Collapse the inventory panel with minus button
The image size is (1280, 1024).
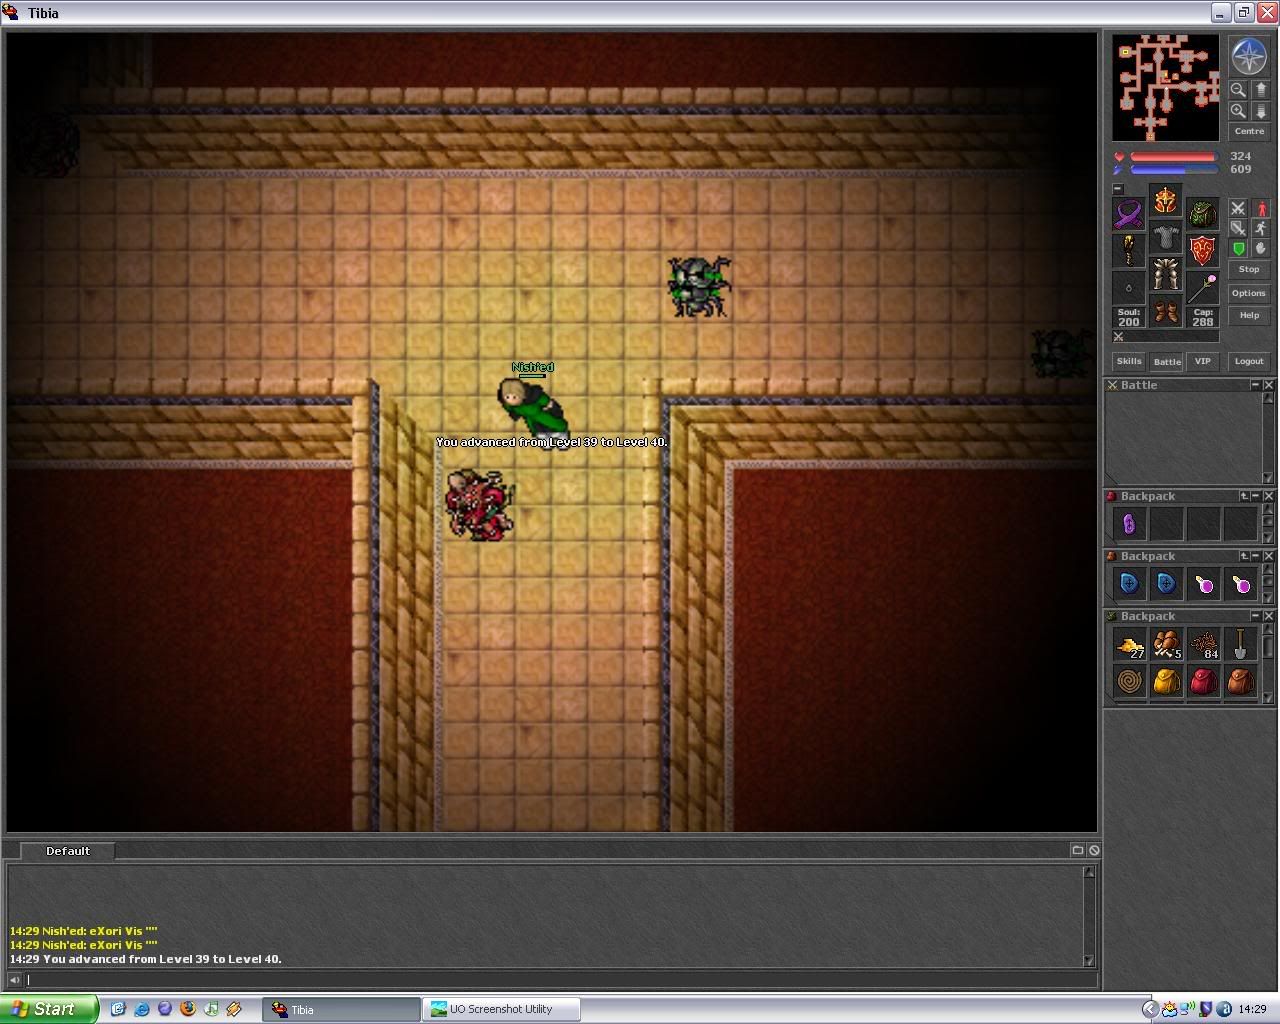tap(1118, 189)
